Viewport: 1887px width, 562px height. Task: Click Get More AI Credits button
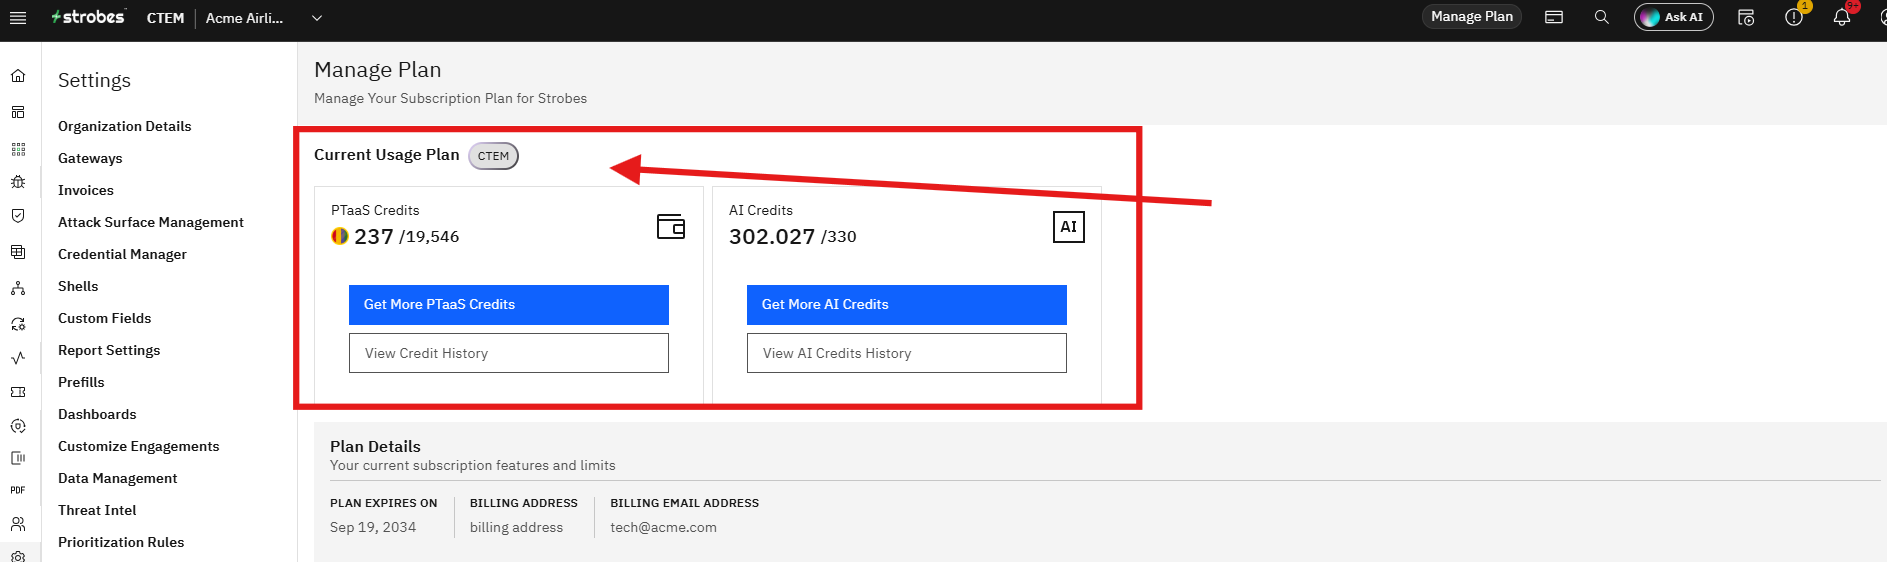click(907, 305)
